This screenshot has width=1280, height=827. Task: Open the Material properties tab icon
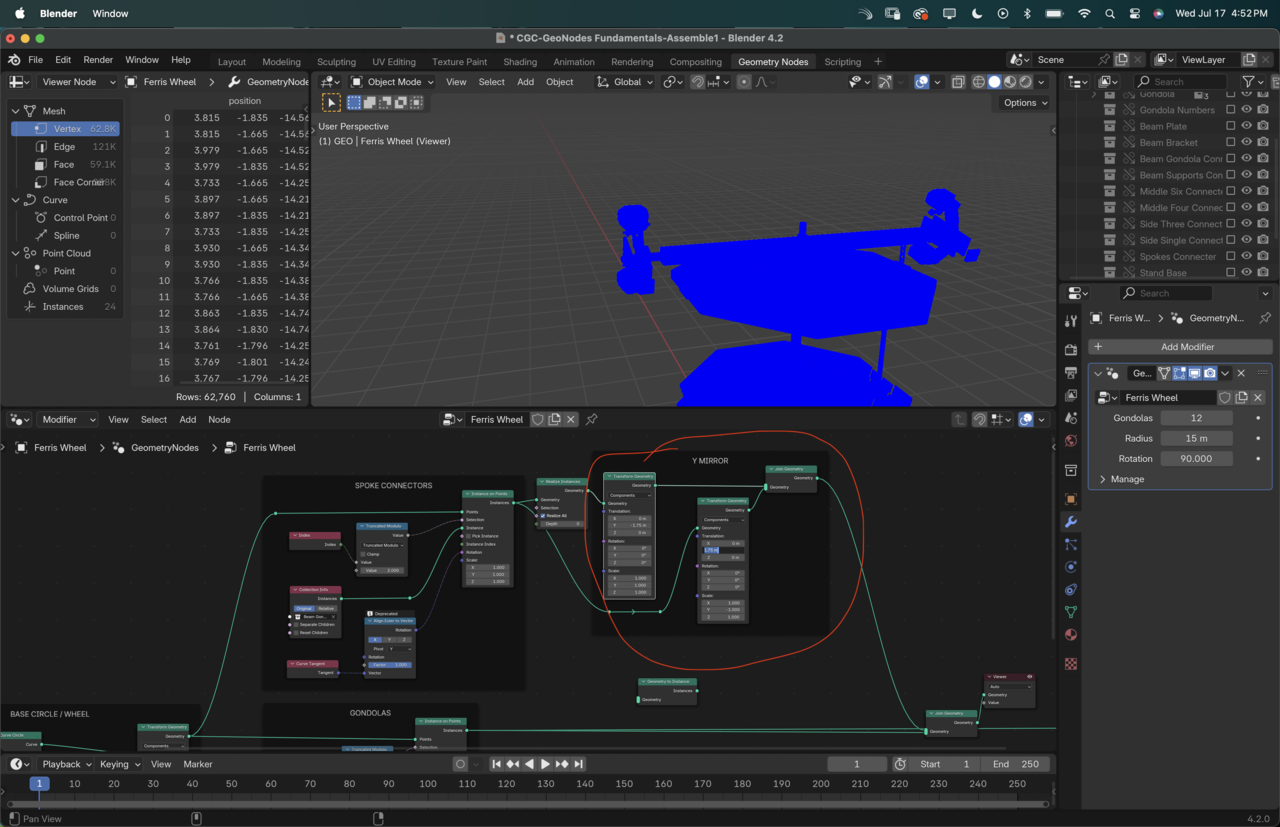point(1071,635)
